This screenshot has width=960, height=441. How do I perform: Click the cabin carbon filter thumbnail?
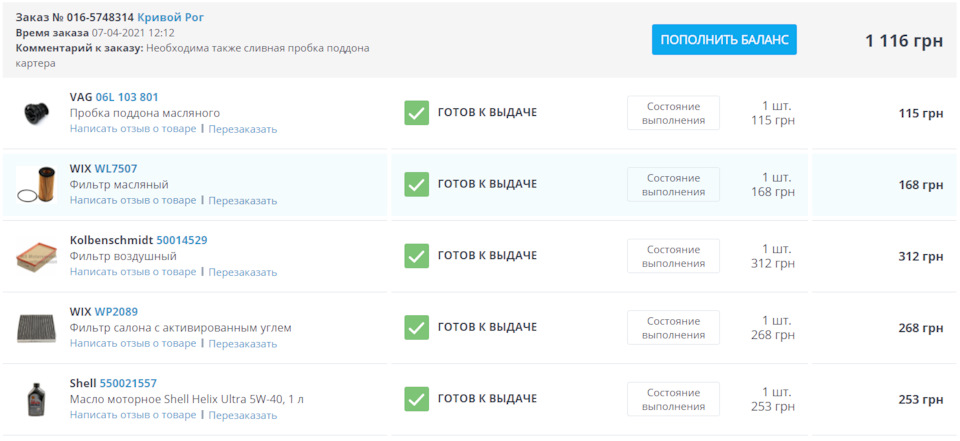click(36, 328)
